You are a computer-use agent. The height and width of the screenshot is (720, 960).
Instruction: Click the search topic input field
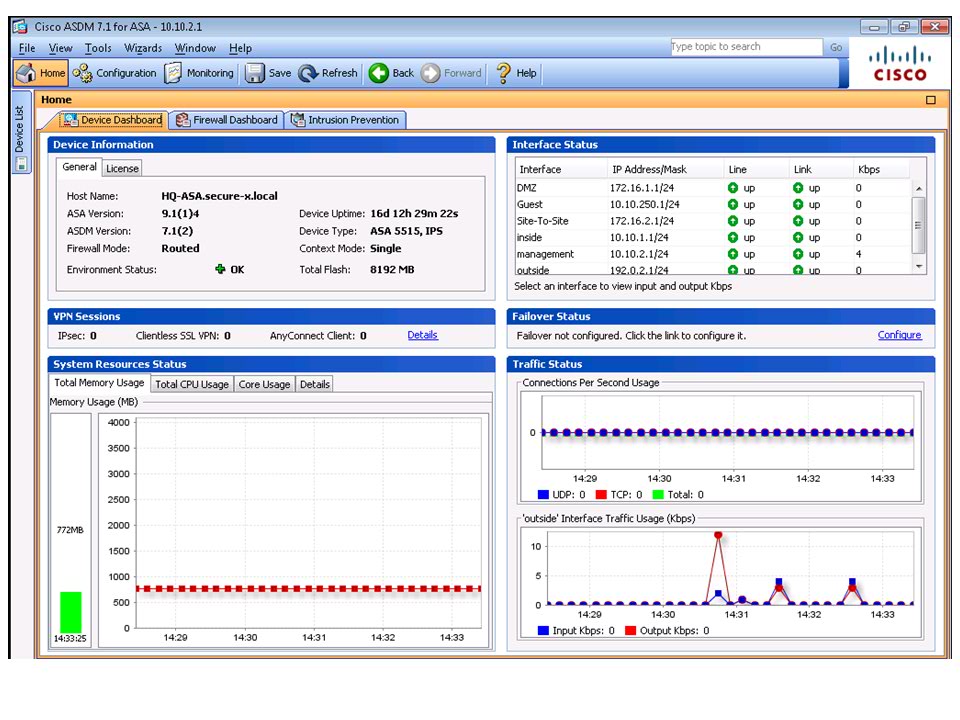click(744, 47)
